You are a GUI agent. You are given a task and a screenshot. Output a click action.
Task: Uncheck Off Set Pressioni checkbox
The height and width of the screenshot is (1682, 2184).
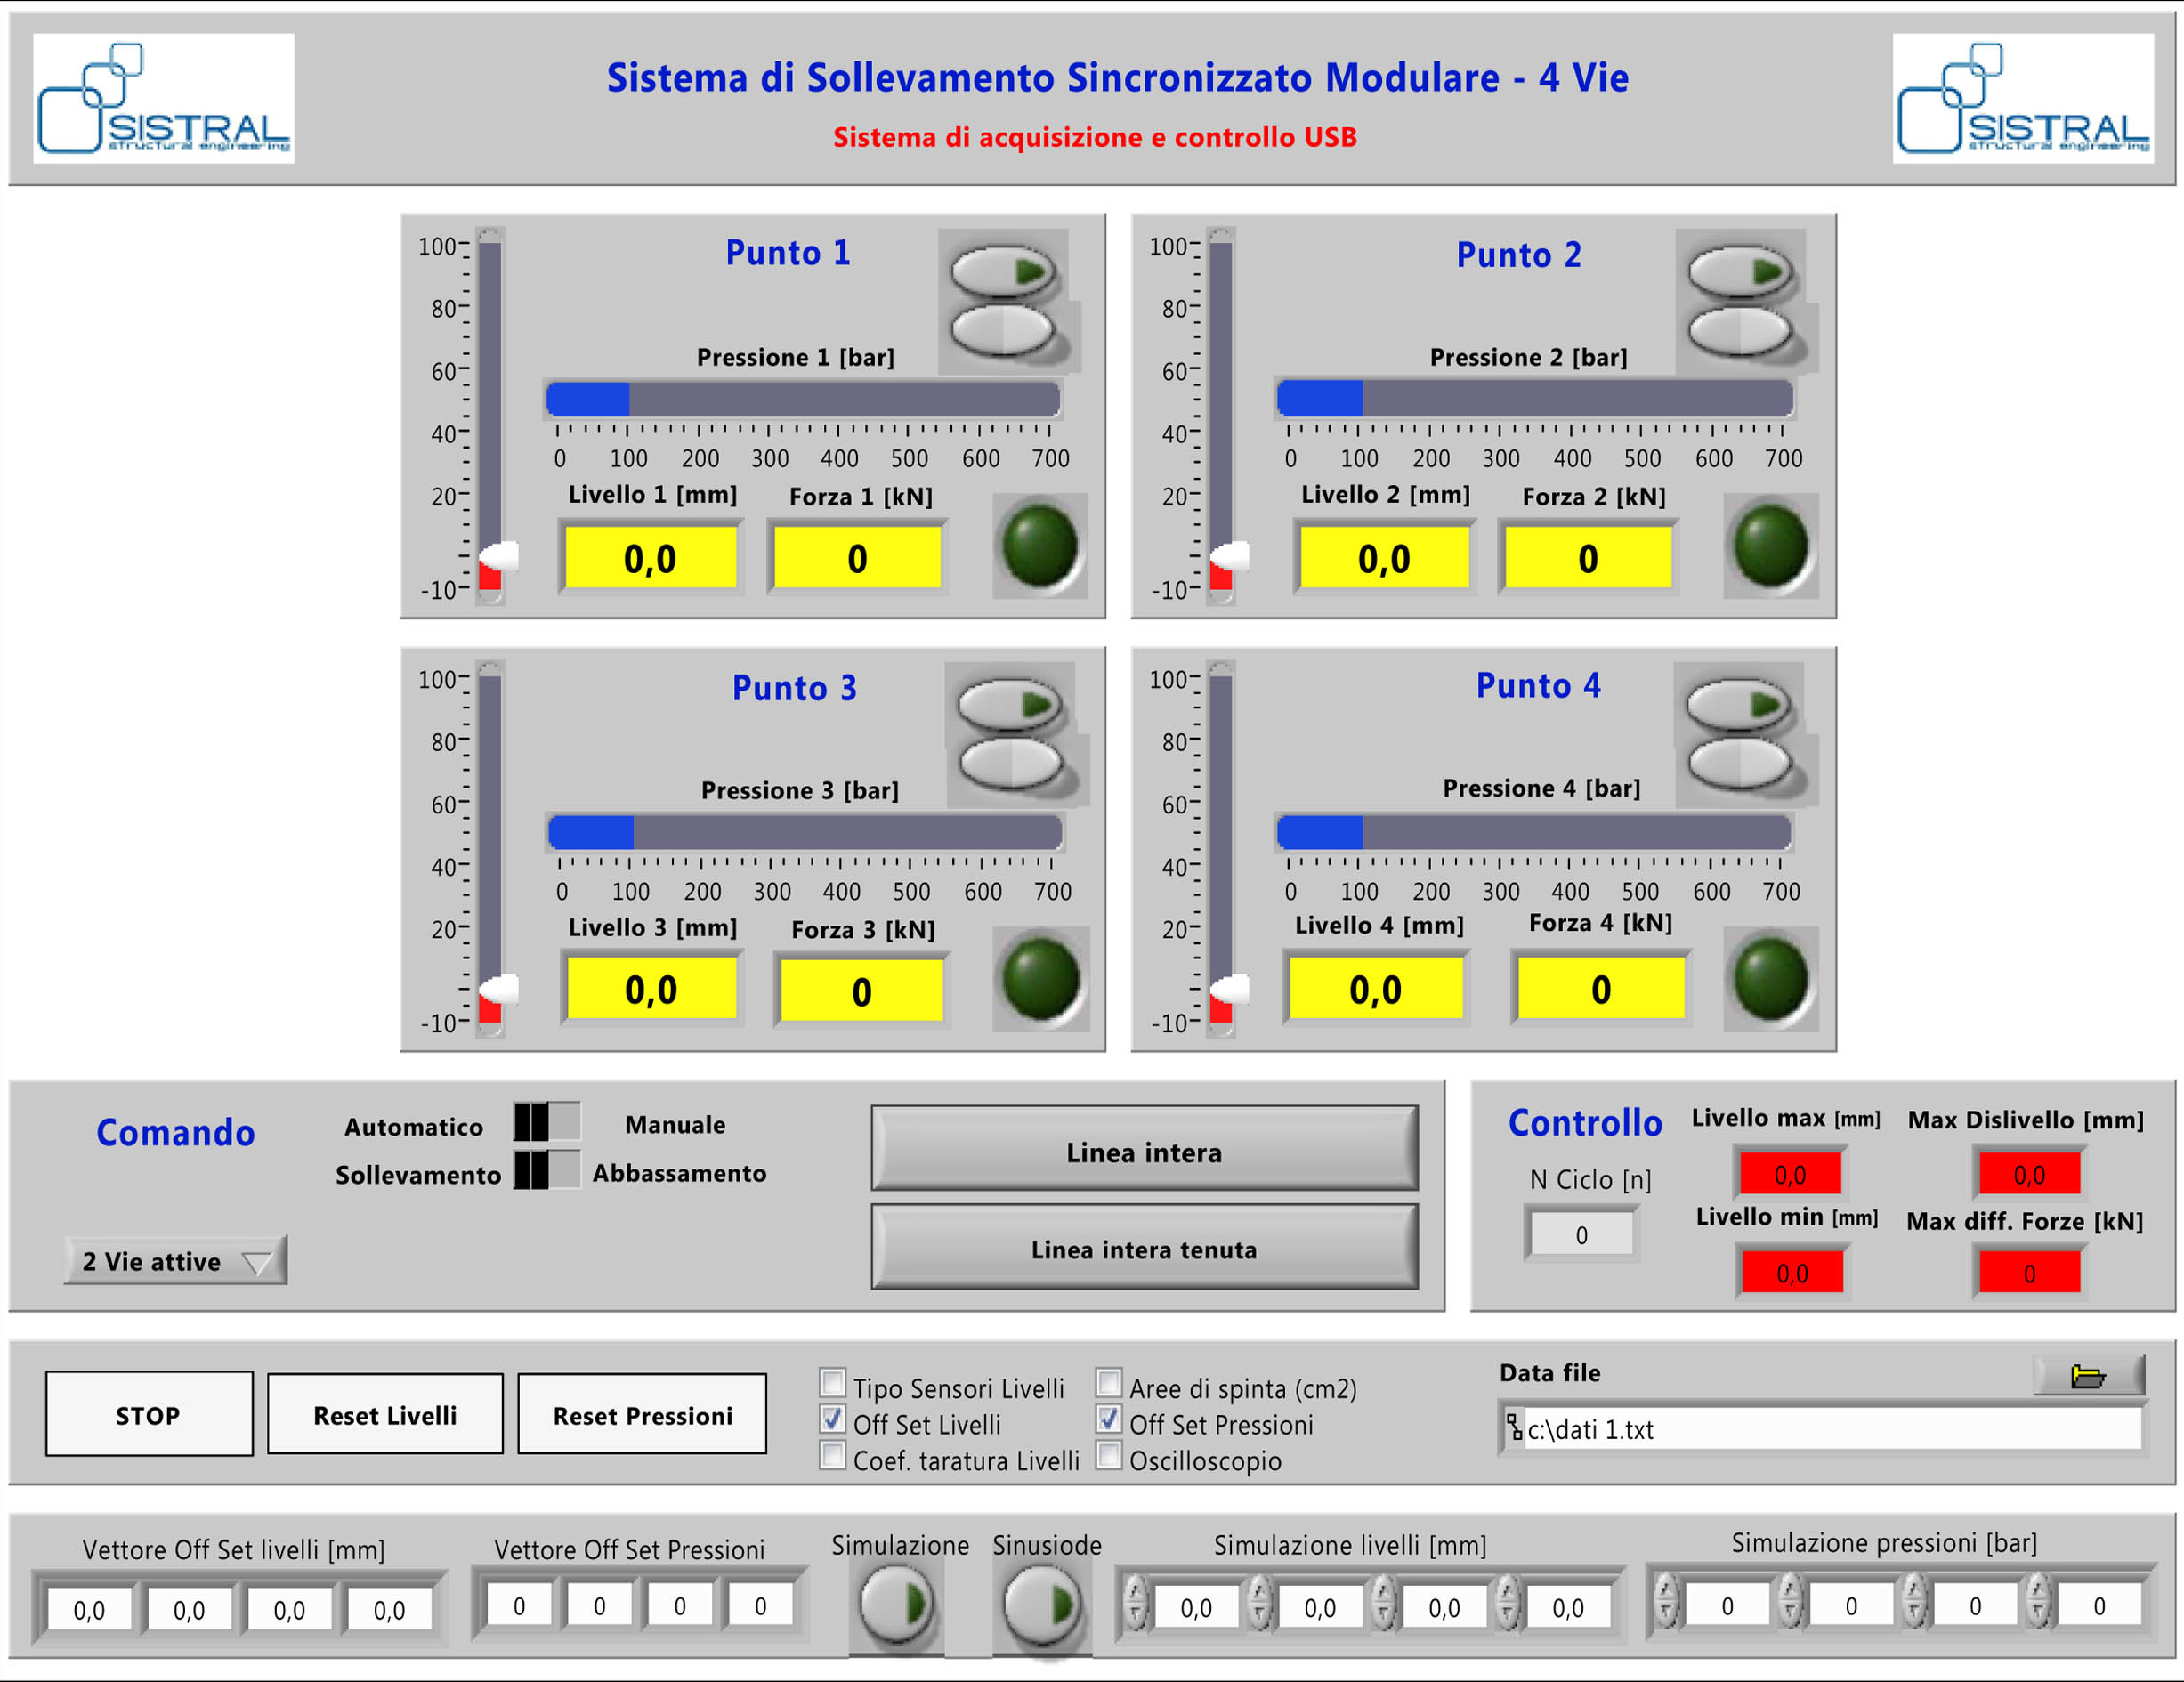(1108, 1419)
